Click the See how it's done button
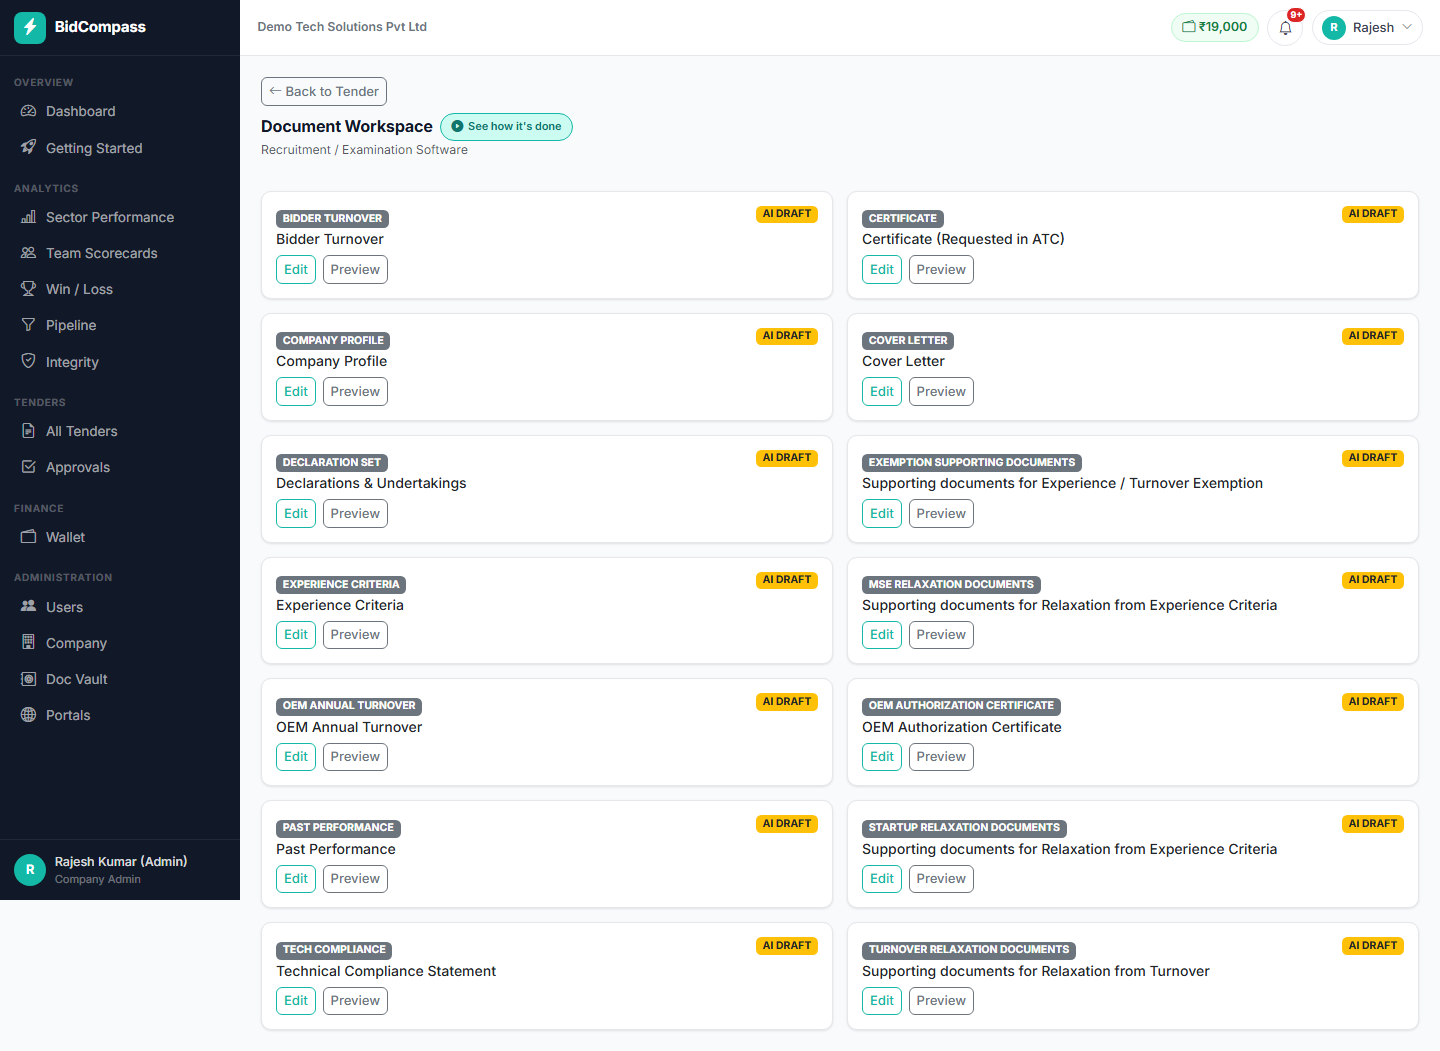 click(506, 127)
